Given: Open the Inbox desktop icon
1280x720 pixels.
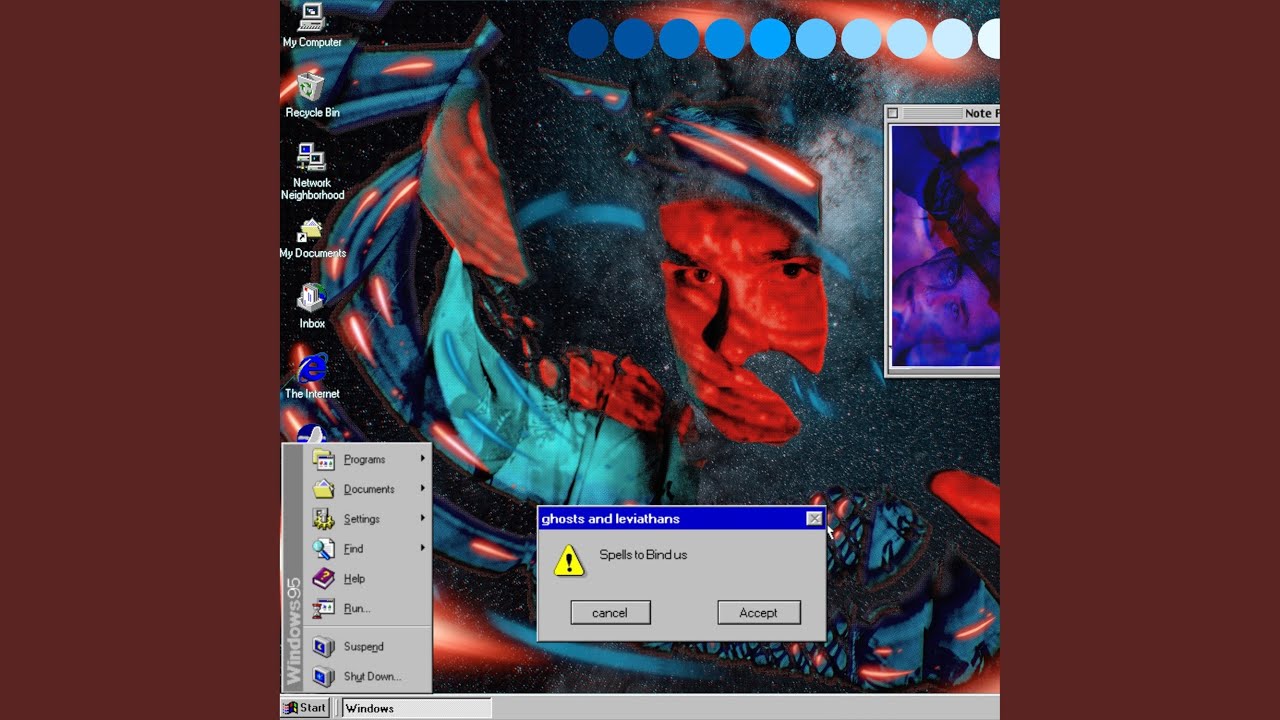Looking at the screenshot, I should pos(312,306).
